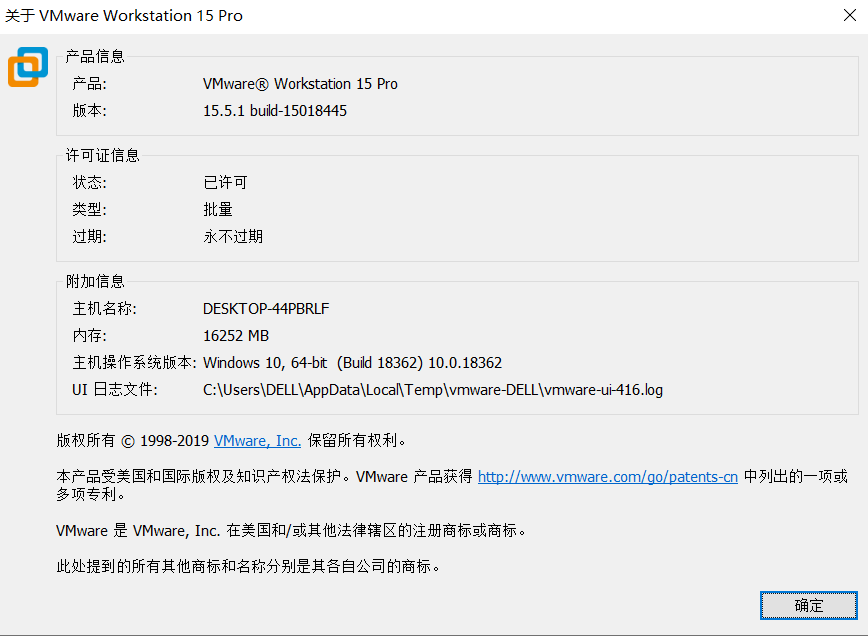868x636 pixels.
Task: Click the host OS version Windows 10, 64-bit text
Action: [x=352, y=363]
